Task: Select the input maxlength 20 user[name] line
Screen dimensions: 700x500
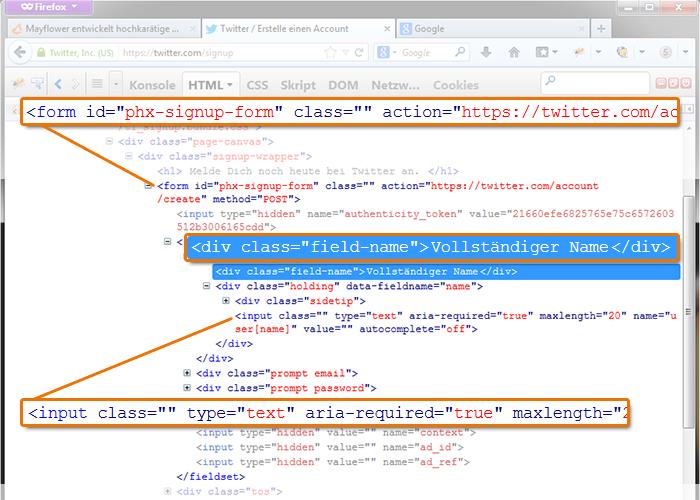Action: pos(456,322)
